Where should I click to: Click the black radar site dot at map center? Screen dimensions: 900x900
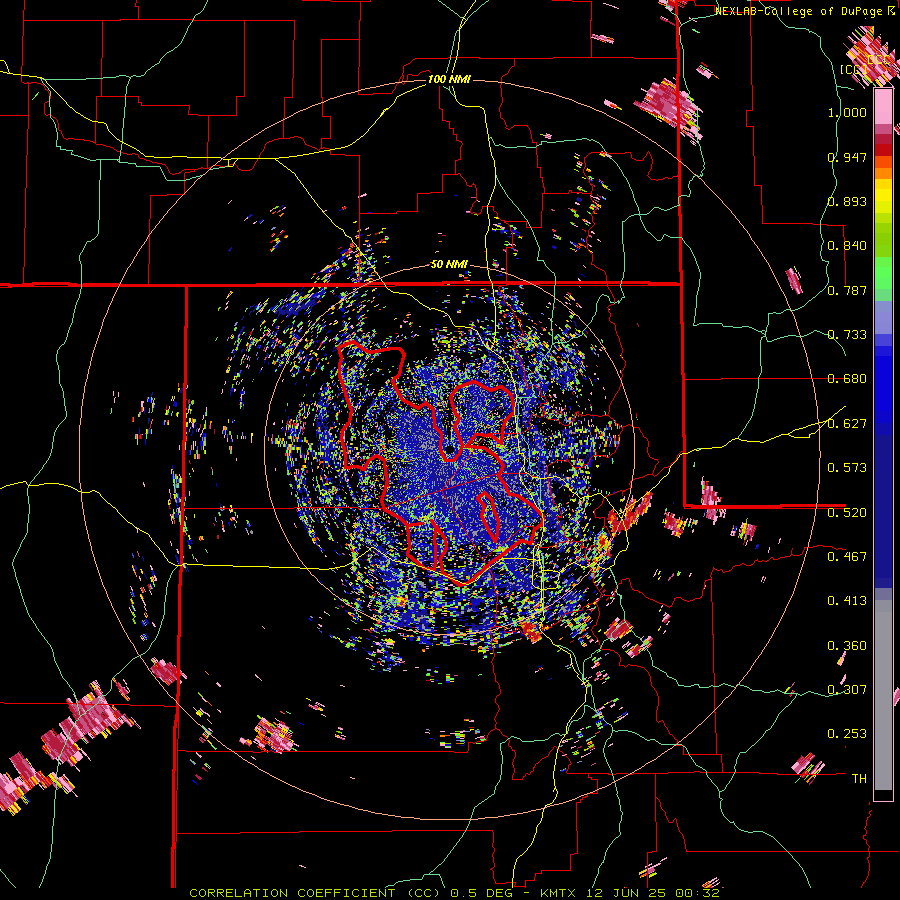point(449,449)
